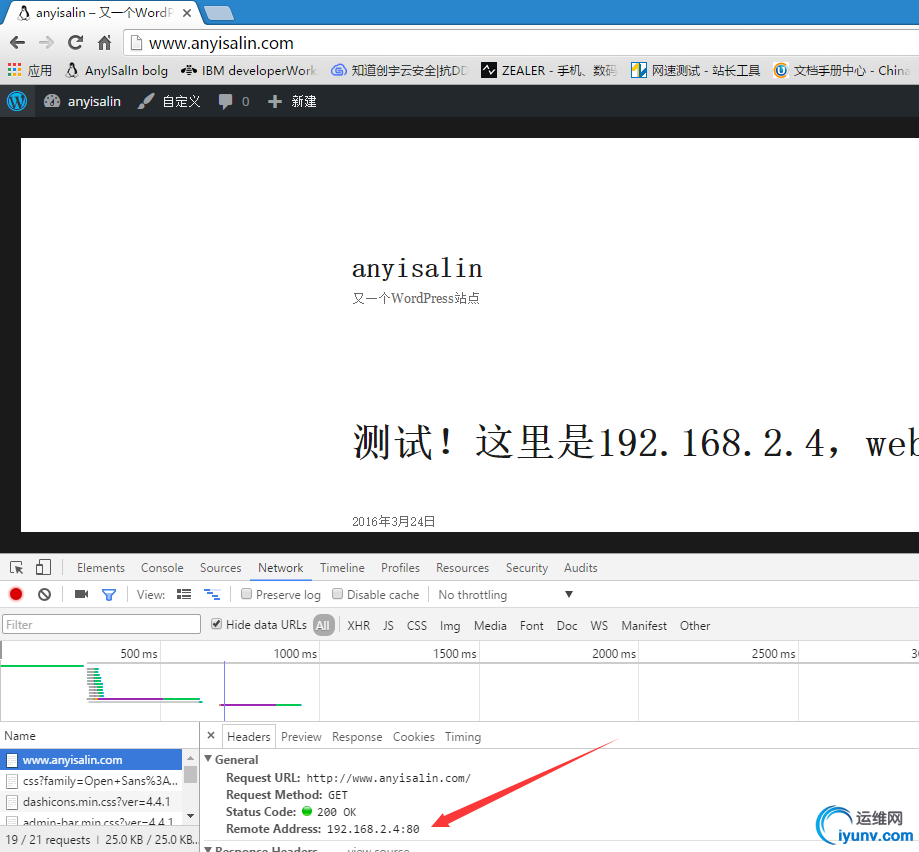Open the Cookies details tab
919x852 pixels.
click(x=414, y=737)
